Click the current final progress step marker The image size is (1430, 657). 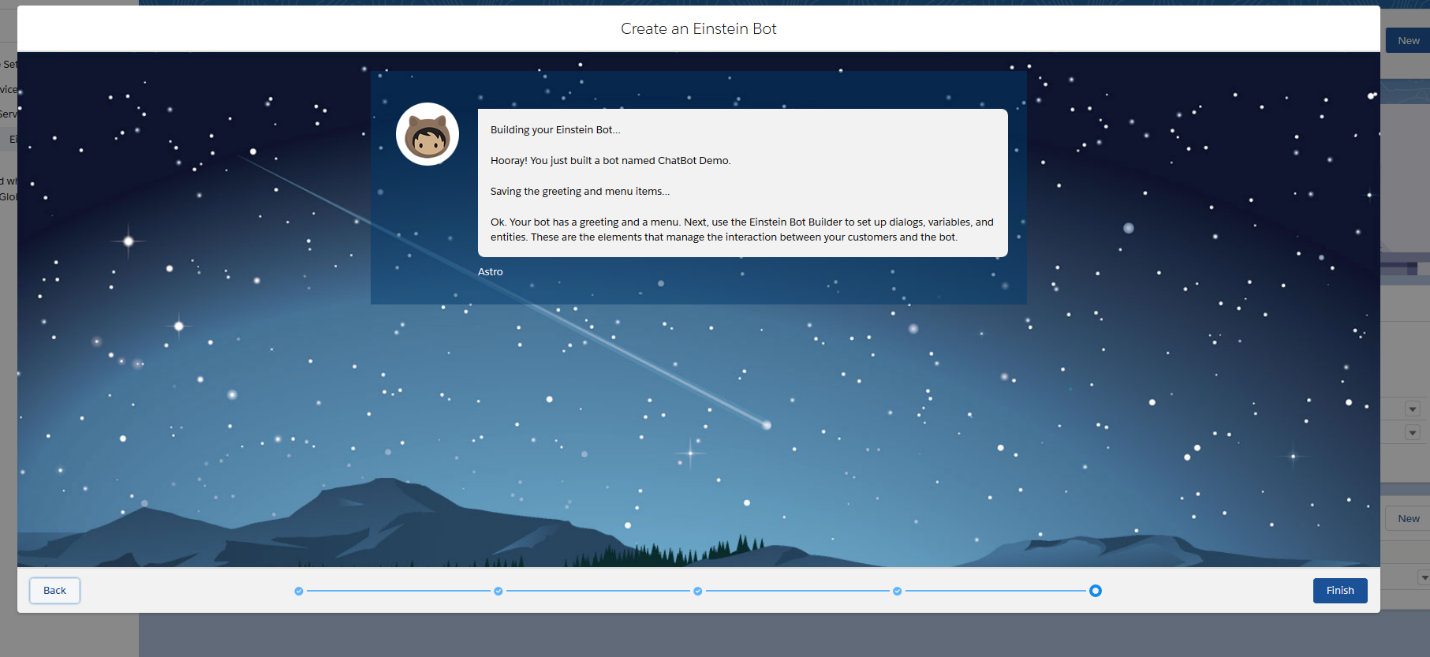coord(1096,591)
